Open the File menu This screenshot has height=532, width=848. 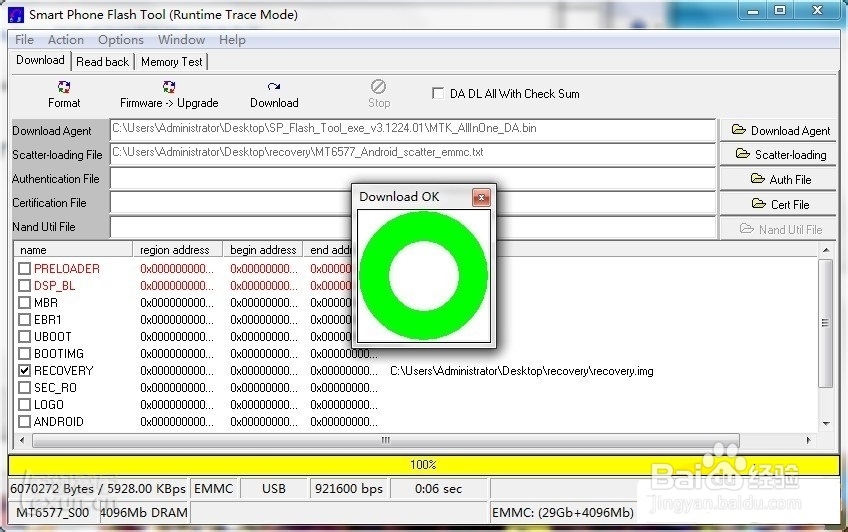point(24,39)
